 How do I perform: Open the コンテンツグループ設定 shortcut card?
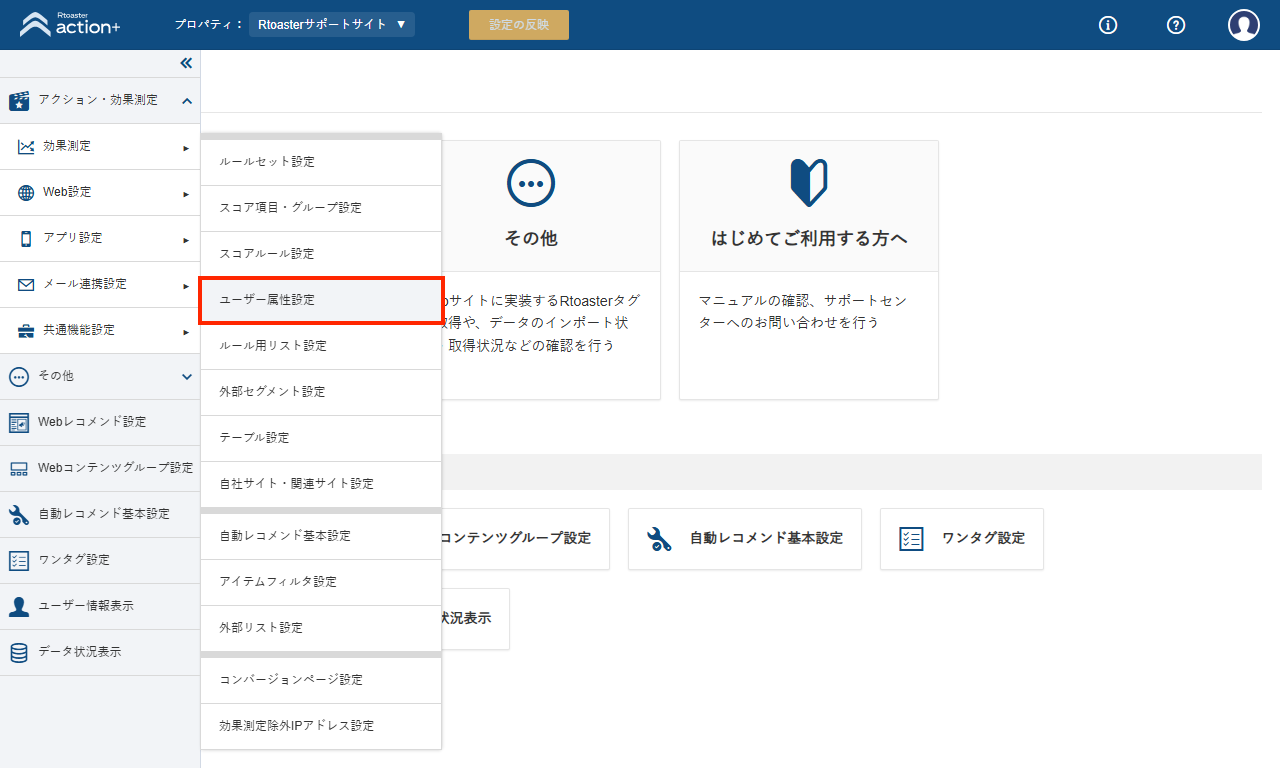[525, 539]
